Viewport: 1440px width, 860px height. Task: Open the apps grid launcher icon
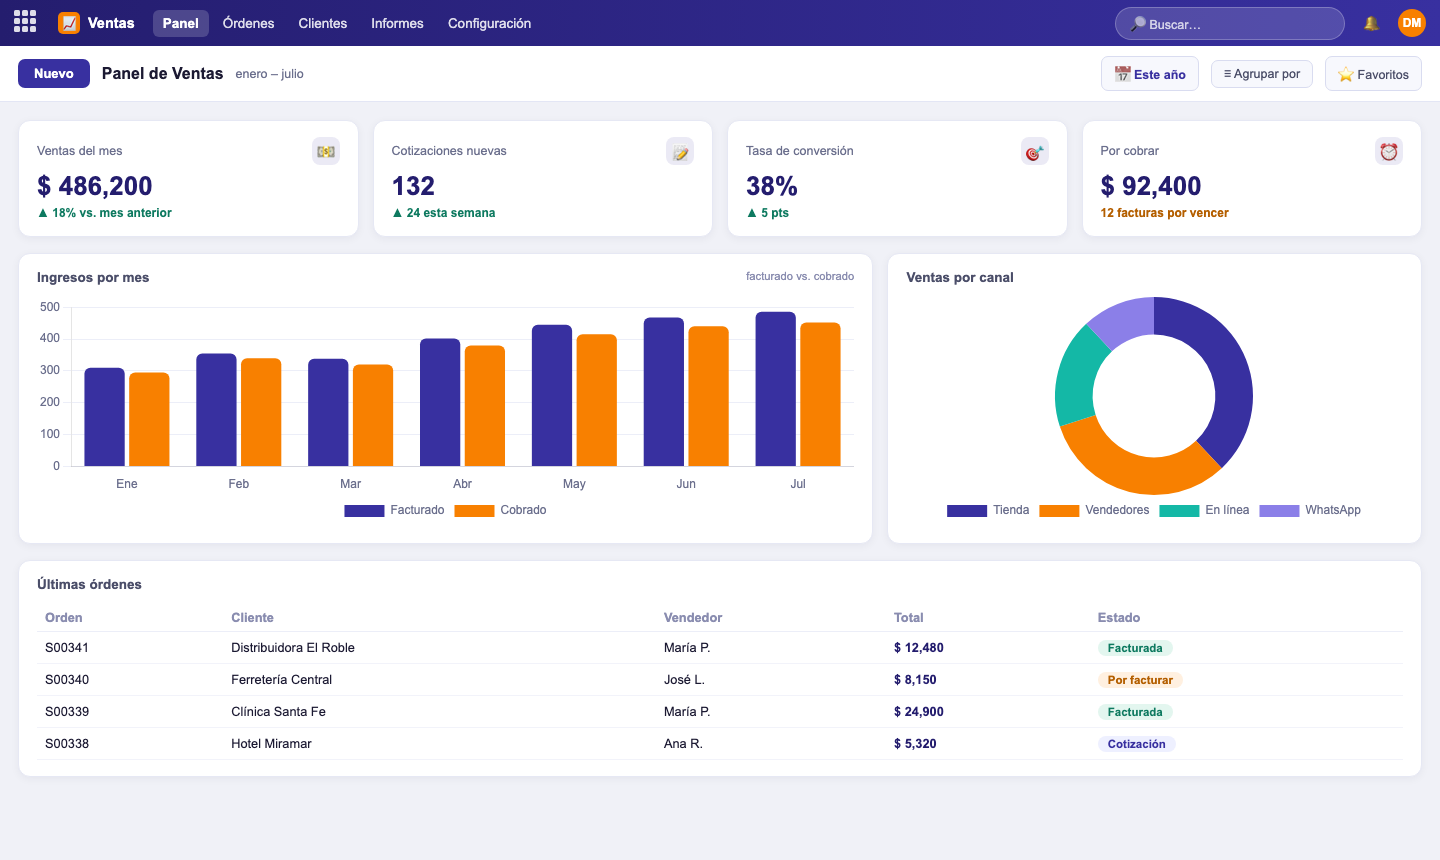(x=25, y=22)
